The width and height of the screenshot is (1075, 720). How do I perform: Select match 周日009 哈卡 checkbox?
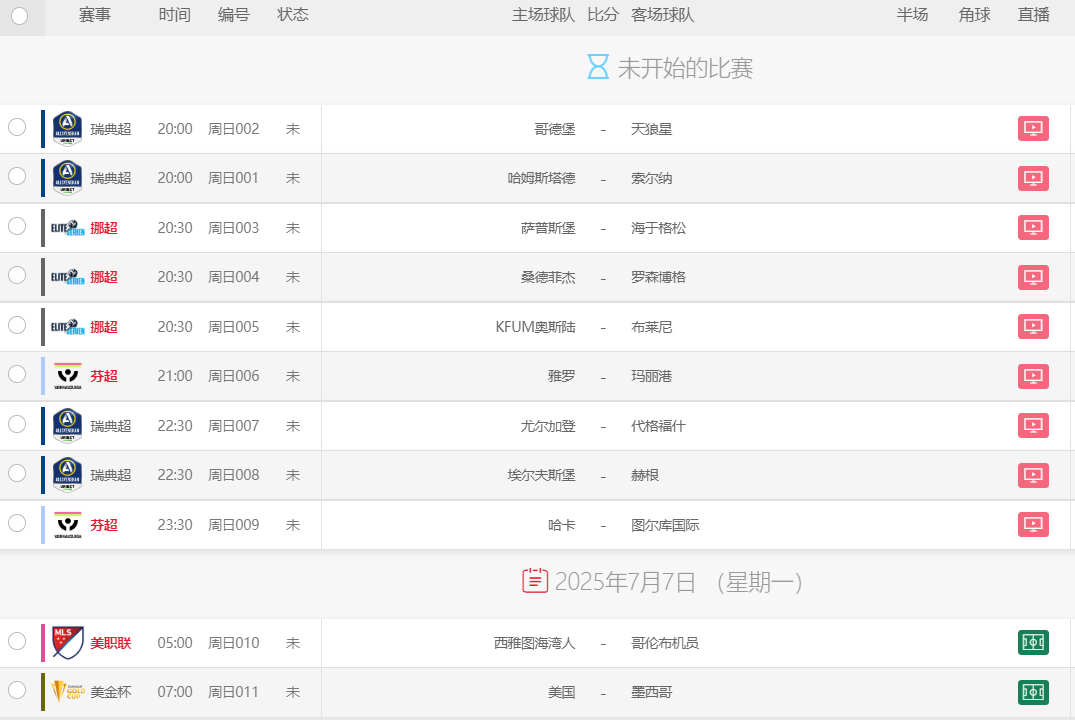point(17,523)
